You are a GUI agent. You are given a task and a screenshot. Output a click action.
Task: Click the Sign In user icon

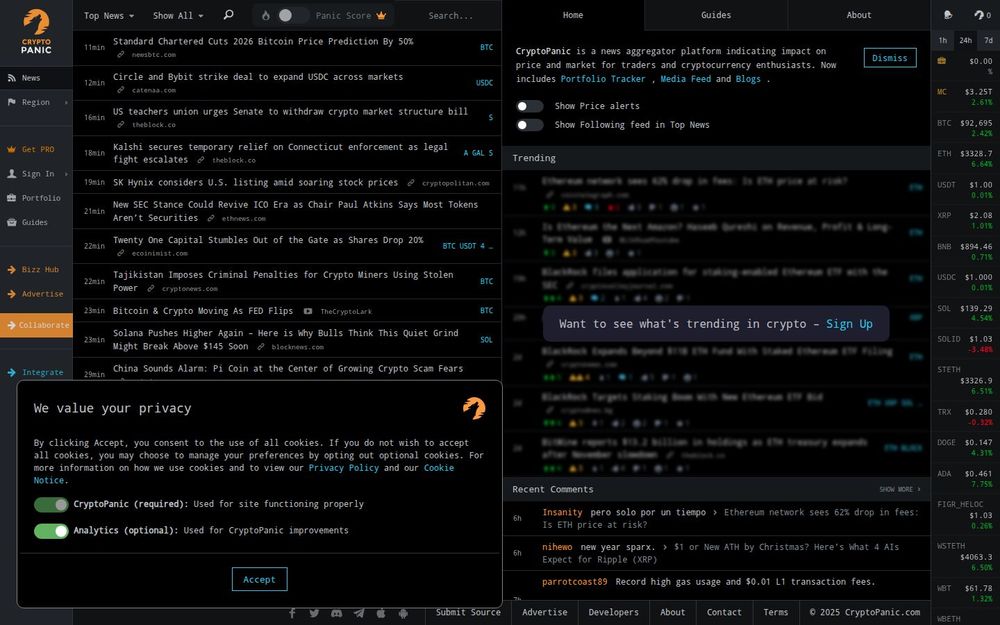click(x=11, y=173)
